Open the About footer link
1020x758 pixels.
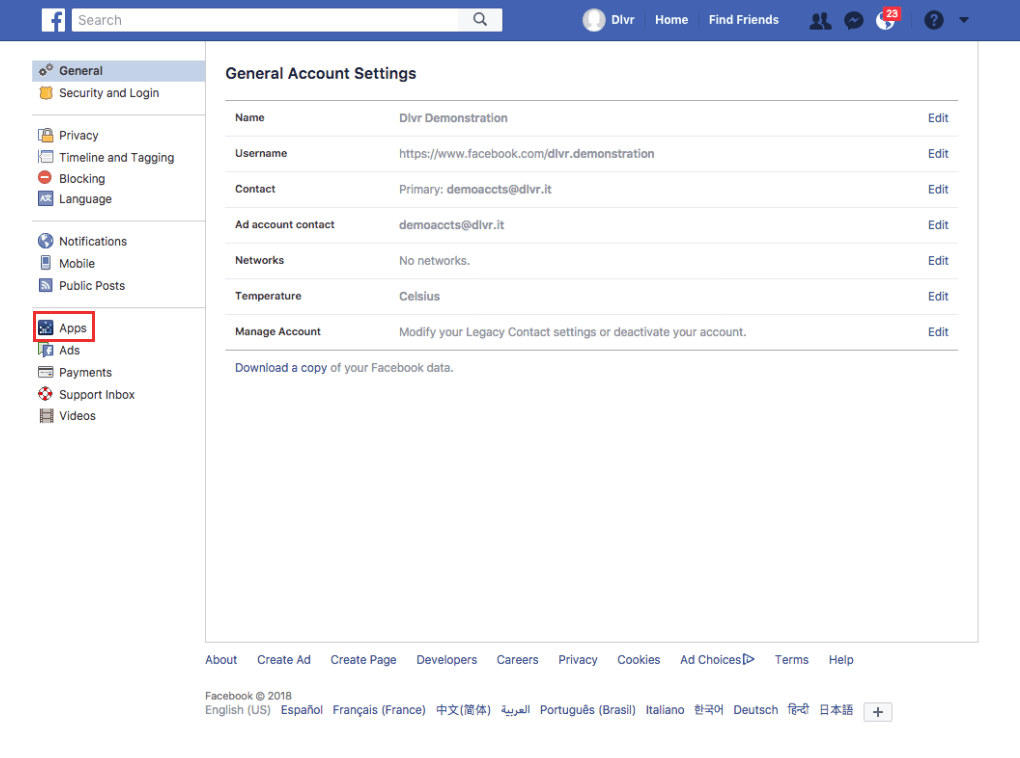pyautogui.click(x=221, y=660)
